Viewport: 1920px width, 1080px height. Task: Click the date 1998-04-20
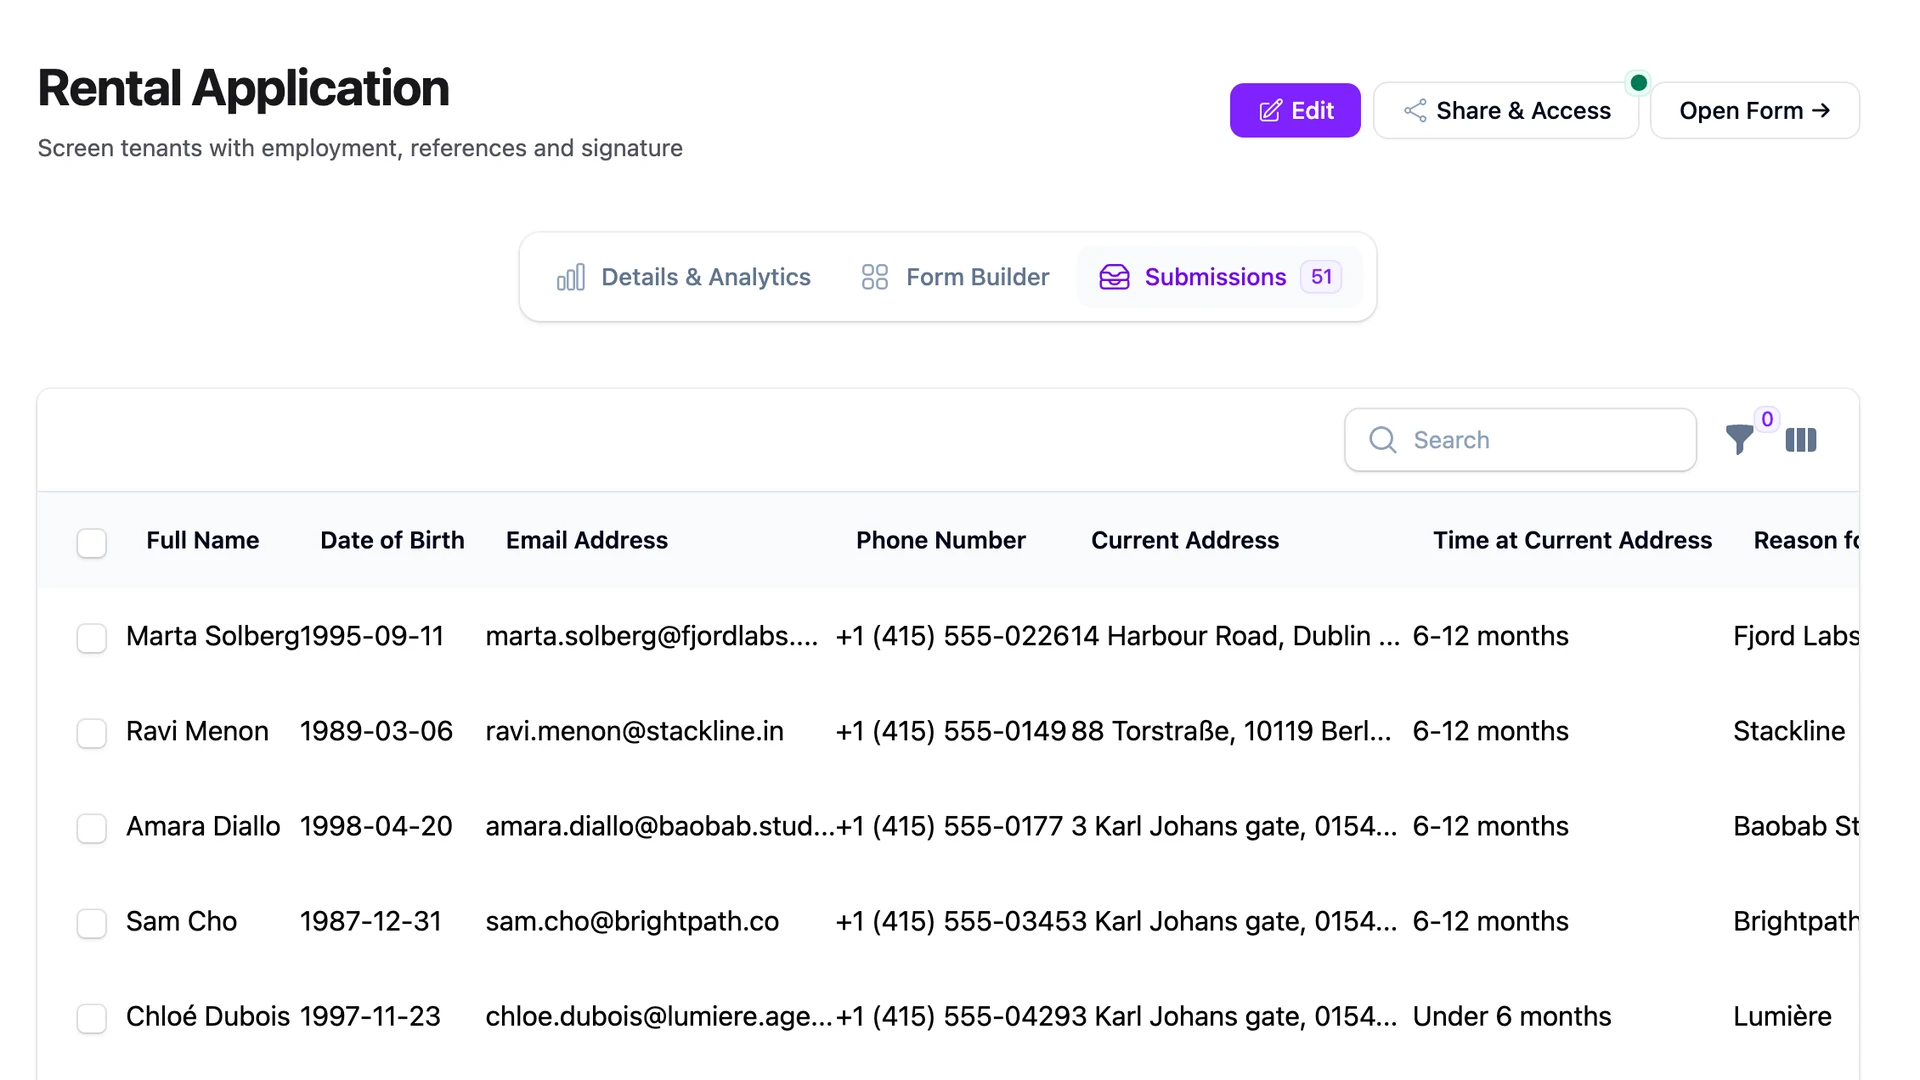pos(376,826)
